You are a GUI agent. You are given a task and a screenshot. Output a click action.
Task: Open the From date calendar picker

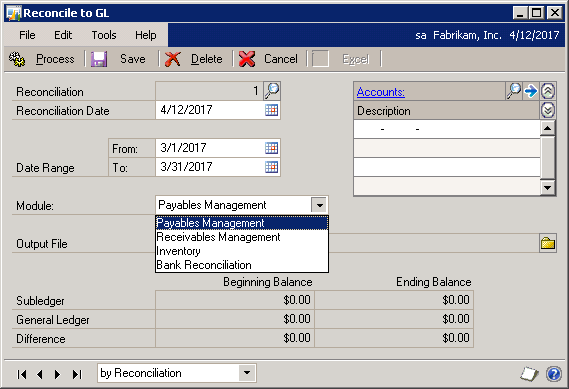pos(271,148)
